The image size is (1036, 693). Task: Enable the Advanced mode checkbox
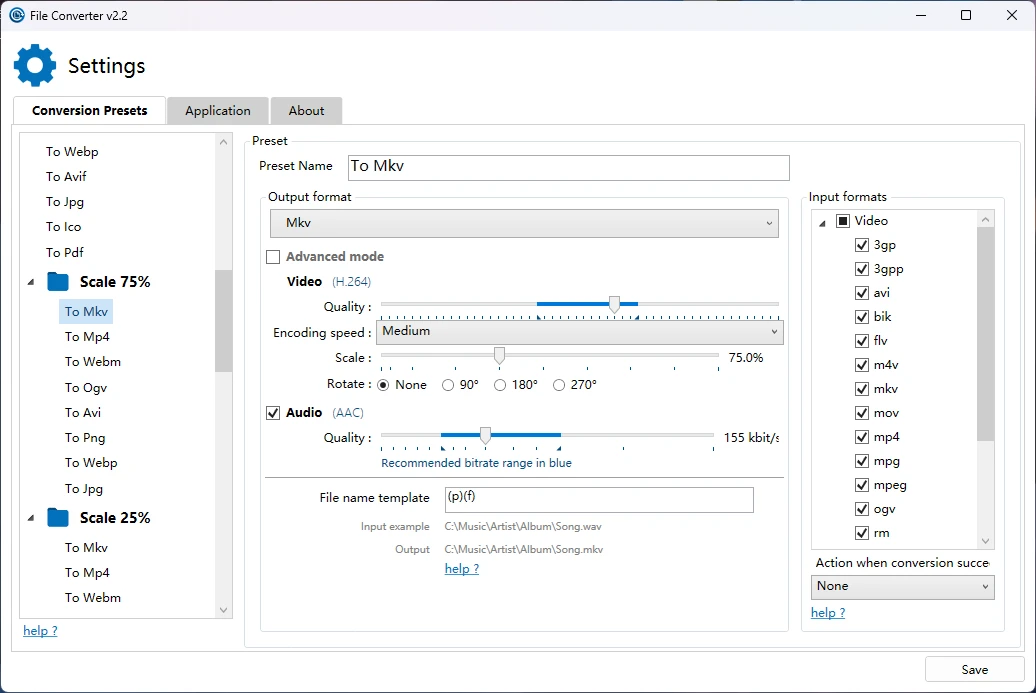click(273, 257)
